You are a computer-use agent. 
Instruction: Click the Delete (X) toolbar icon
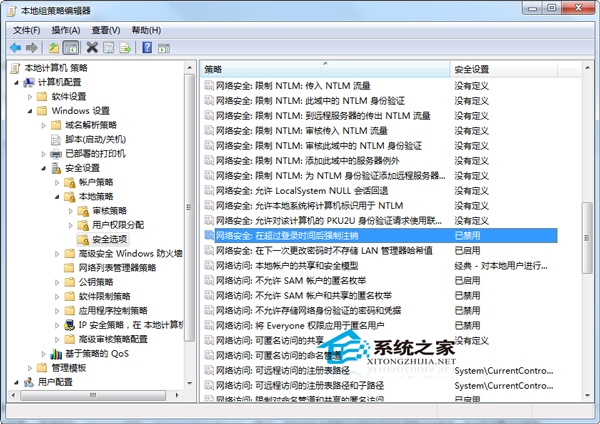(x=92, y=48)
